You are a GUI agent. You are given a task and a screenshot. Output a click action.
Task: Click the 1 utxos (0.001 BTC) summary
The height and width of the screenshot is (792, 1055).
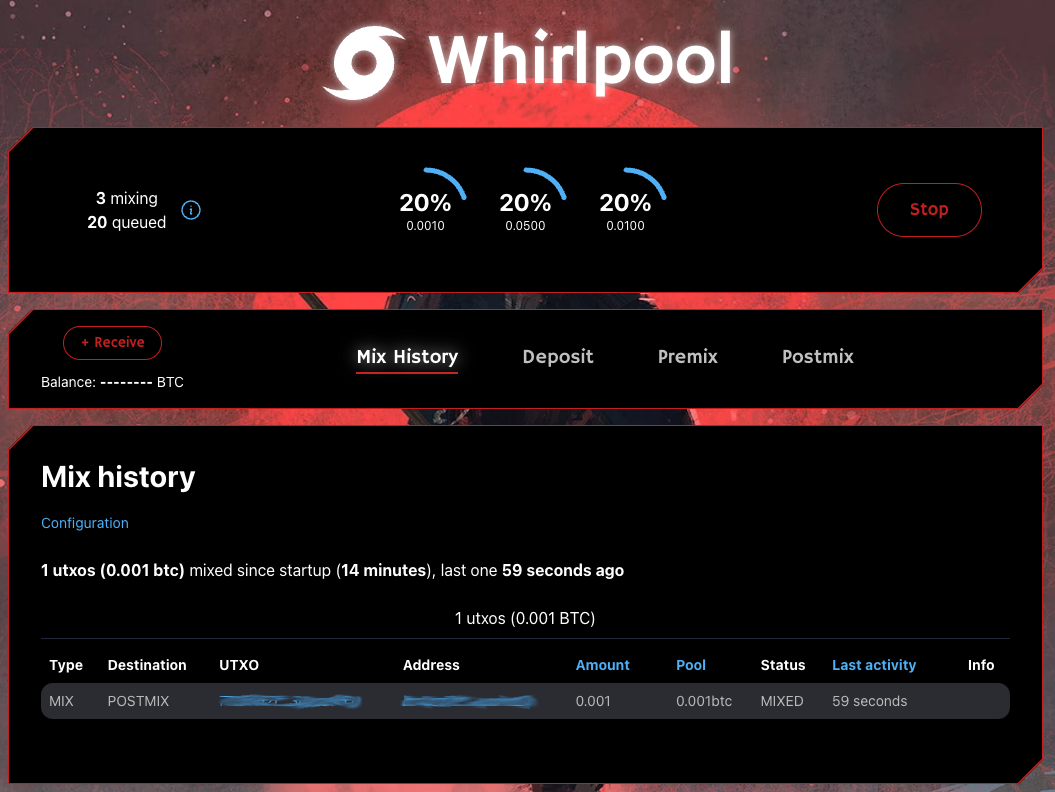click(525, 618)
